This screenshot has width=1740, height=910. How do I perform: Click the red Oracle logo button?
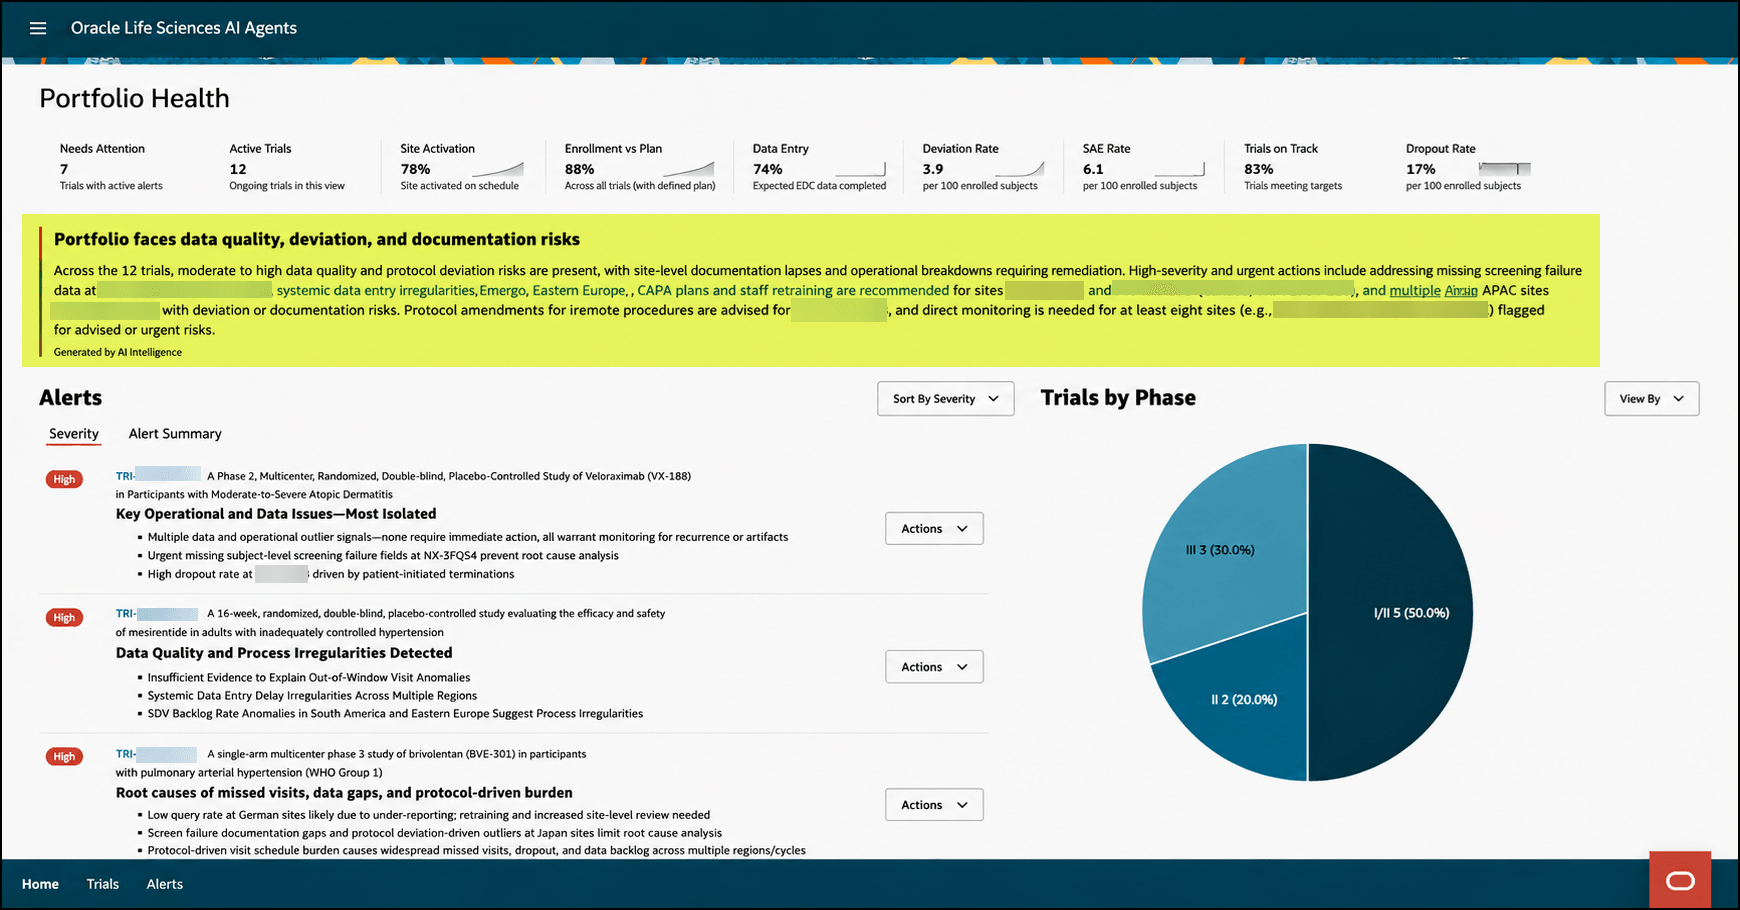tap(1680, 880)
